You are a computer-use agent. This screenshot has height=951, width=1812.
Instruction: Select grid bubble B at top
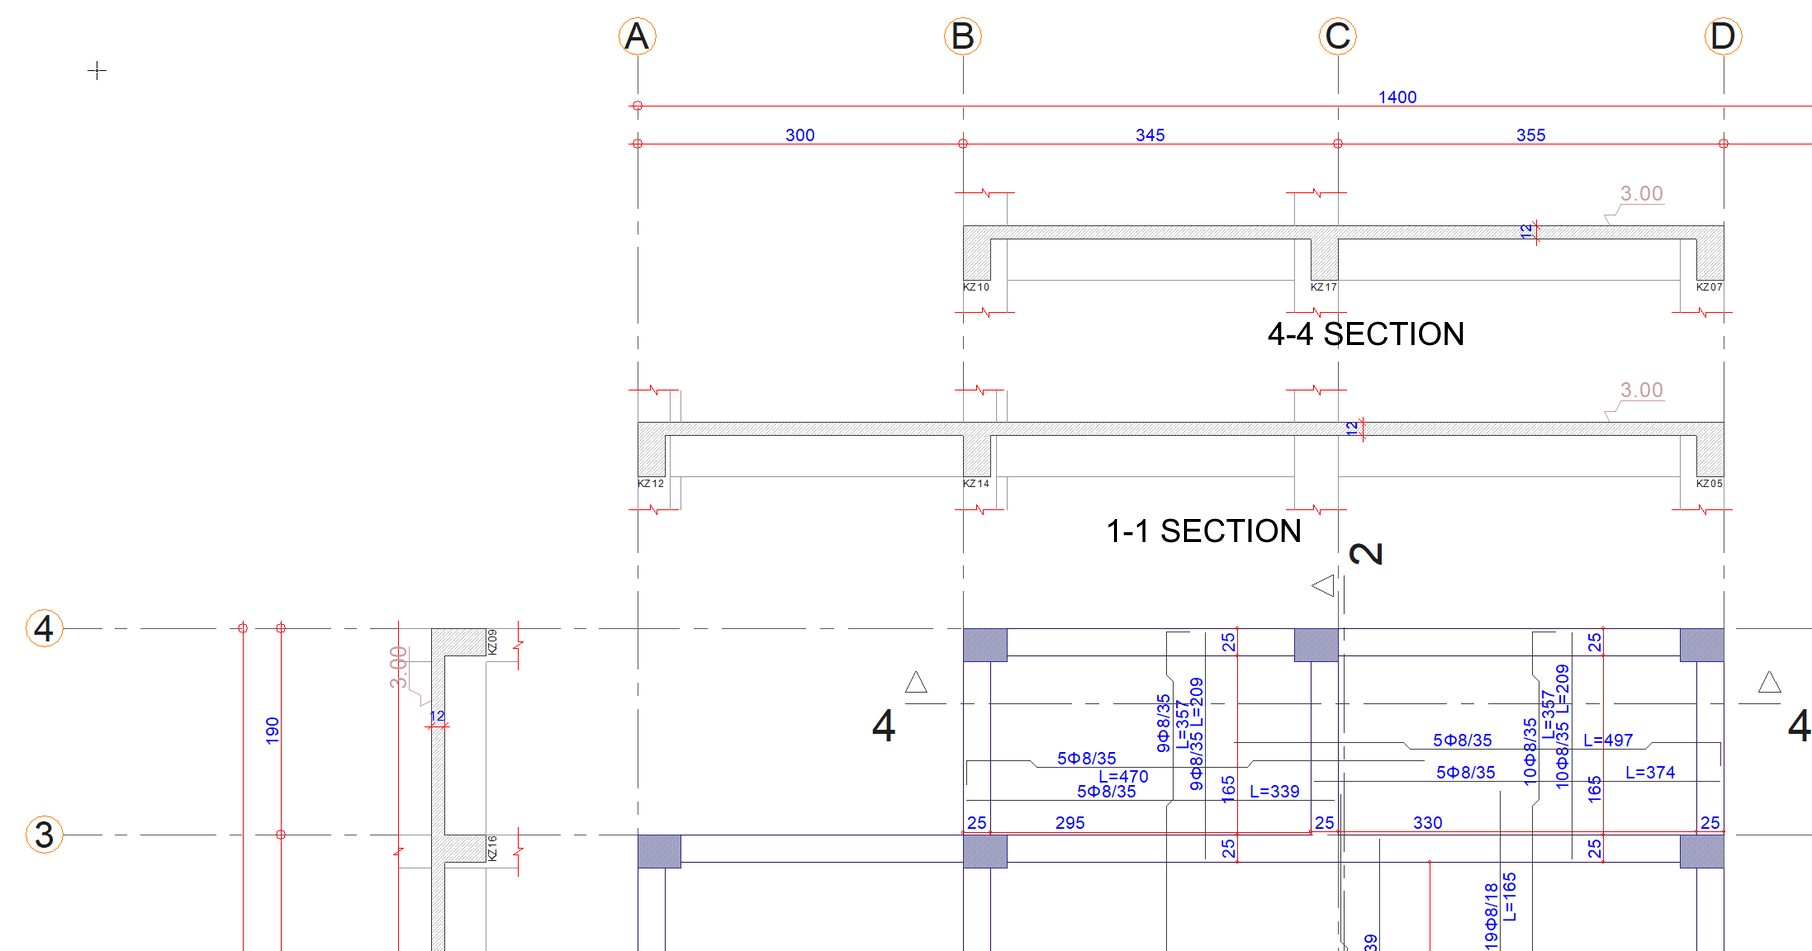963,36
